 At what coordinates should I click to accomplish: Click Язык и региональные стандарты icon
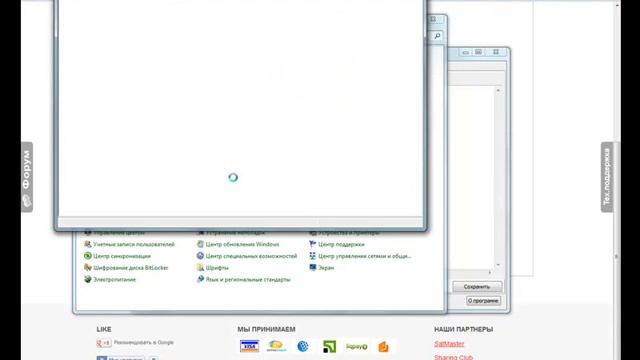[200, 280]
